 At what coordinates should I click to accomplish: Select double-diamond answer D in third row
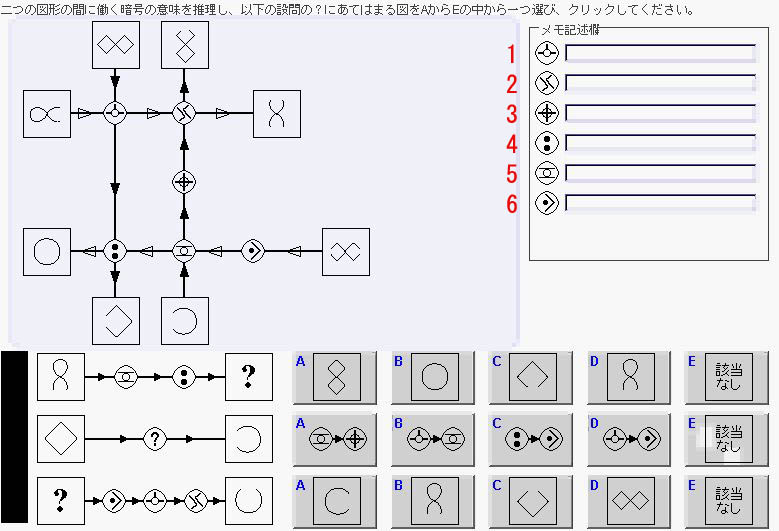coord(630,501)
